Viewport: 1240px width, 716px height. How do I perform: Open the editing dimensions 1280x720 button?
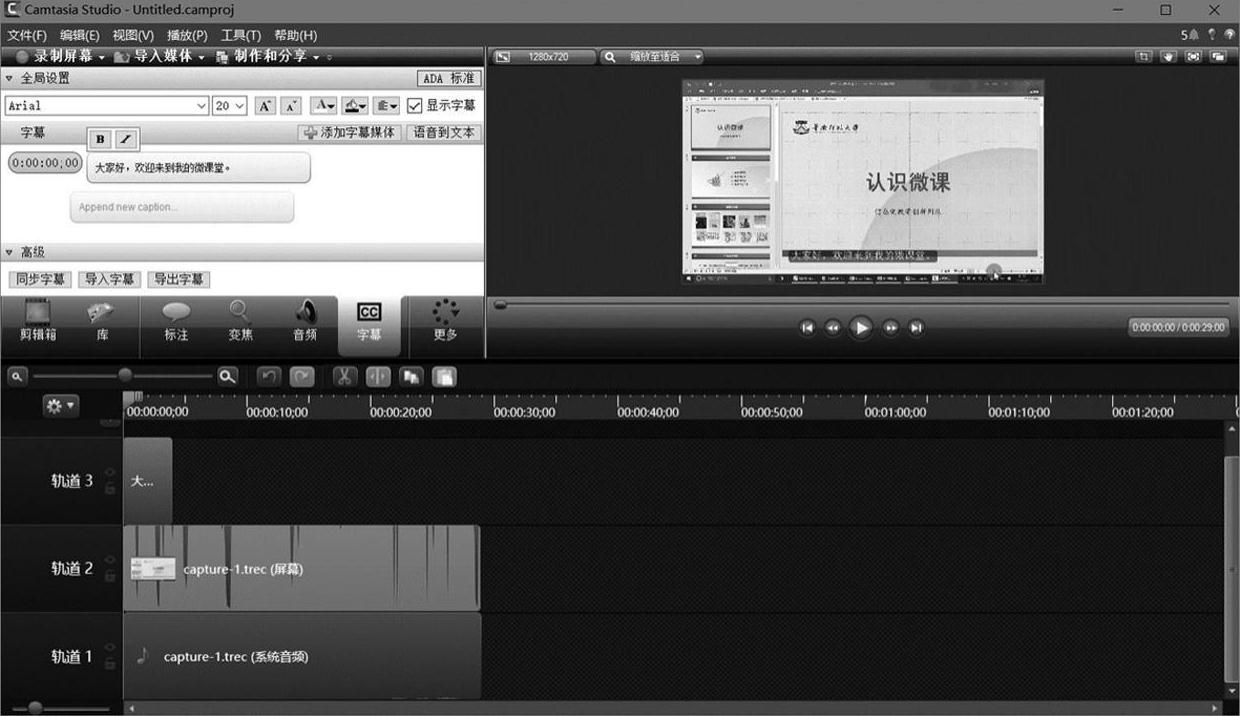pyautogui.click(x=544, y=57)
